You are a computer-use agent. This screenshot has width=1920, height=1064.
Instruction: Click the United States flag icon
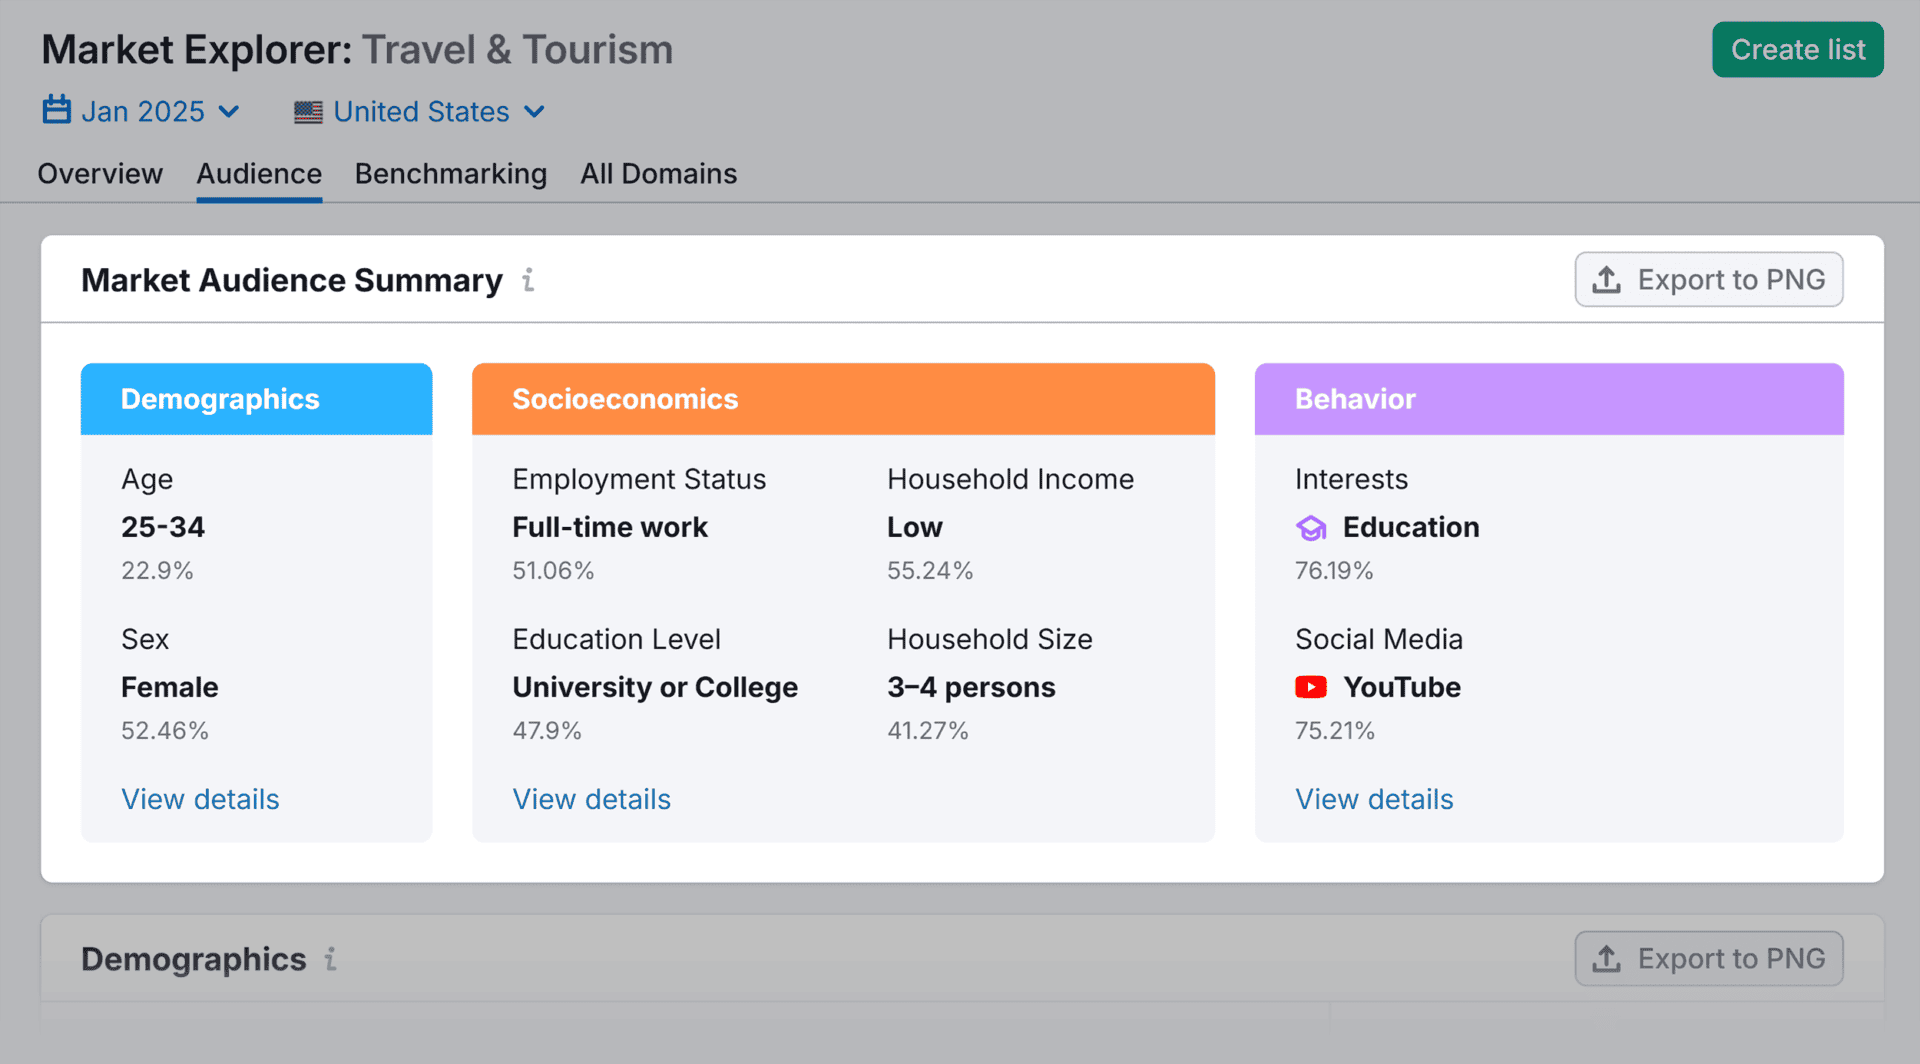pyautogui.click(x=308, y=112)
